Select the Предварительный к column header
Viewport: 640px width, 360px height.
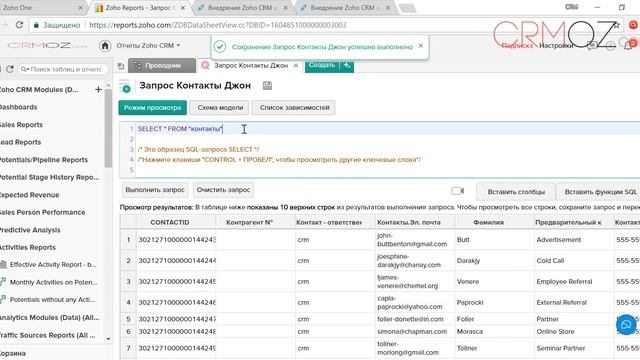tap(573, 222)
